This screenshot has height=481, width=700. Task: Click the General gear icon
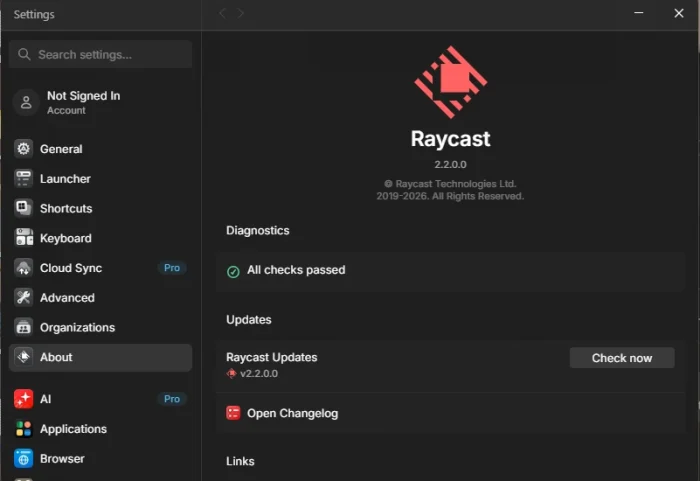(23, 149)
